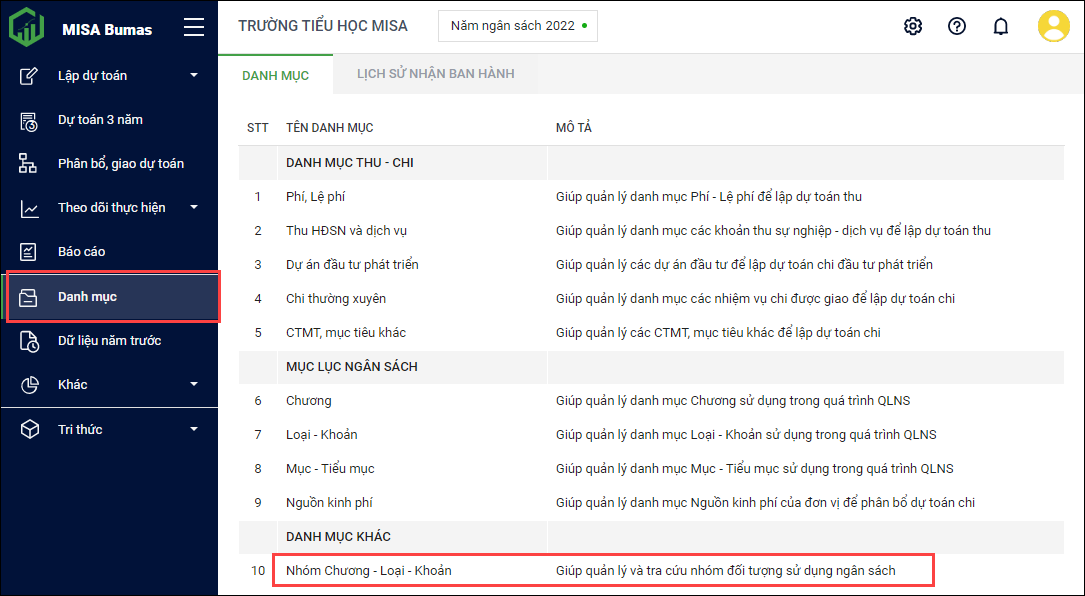Open settings gear icon in header
The height and width of the screenshot is (596, 1085).
pos(913,26)
